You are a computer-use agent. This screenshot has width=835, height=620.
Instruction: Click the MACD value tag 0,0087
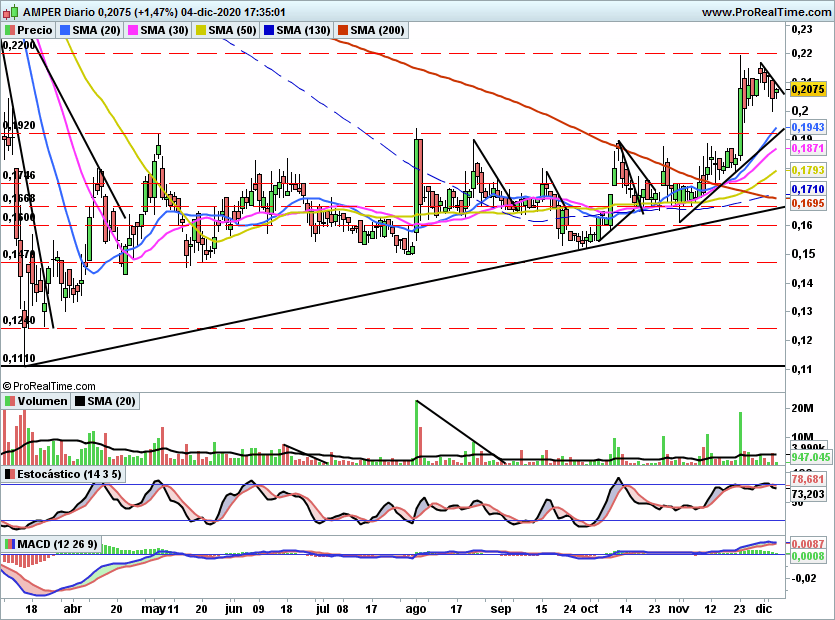click(808, 544)
